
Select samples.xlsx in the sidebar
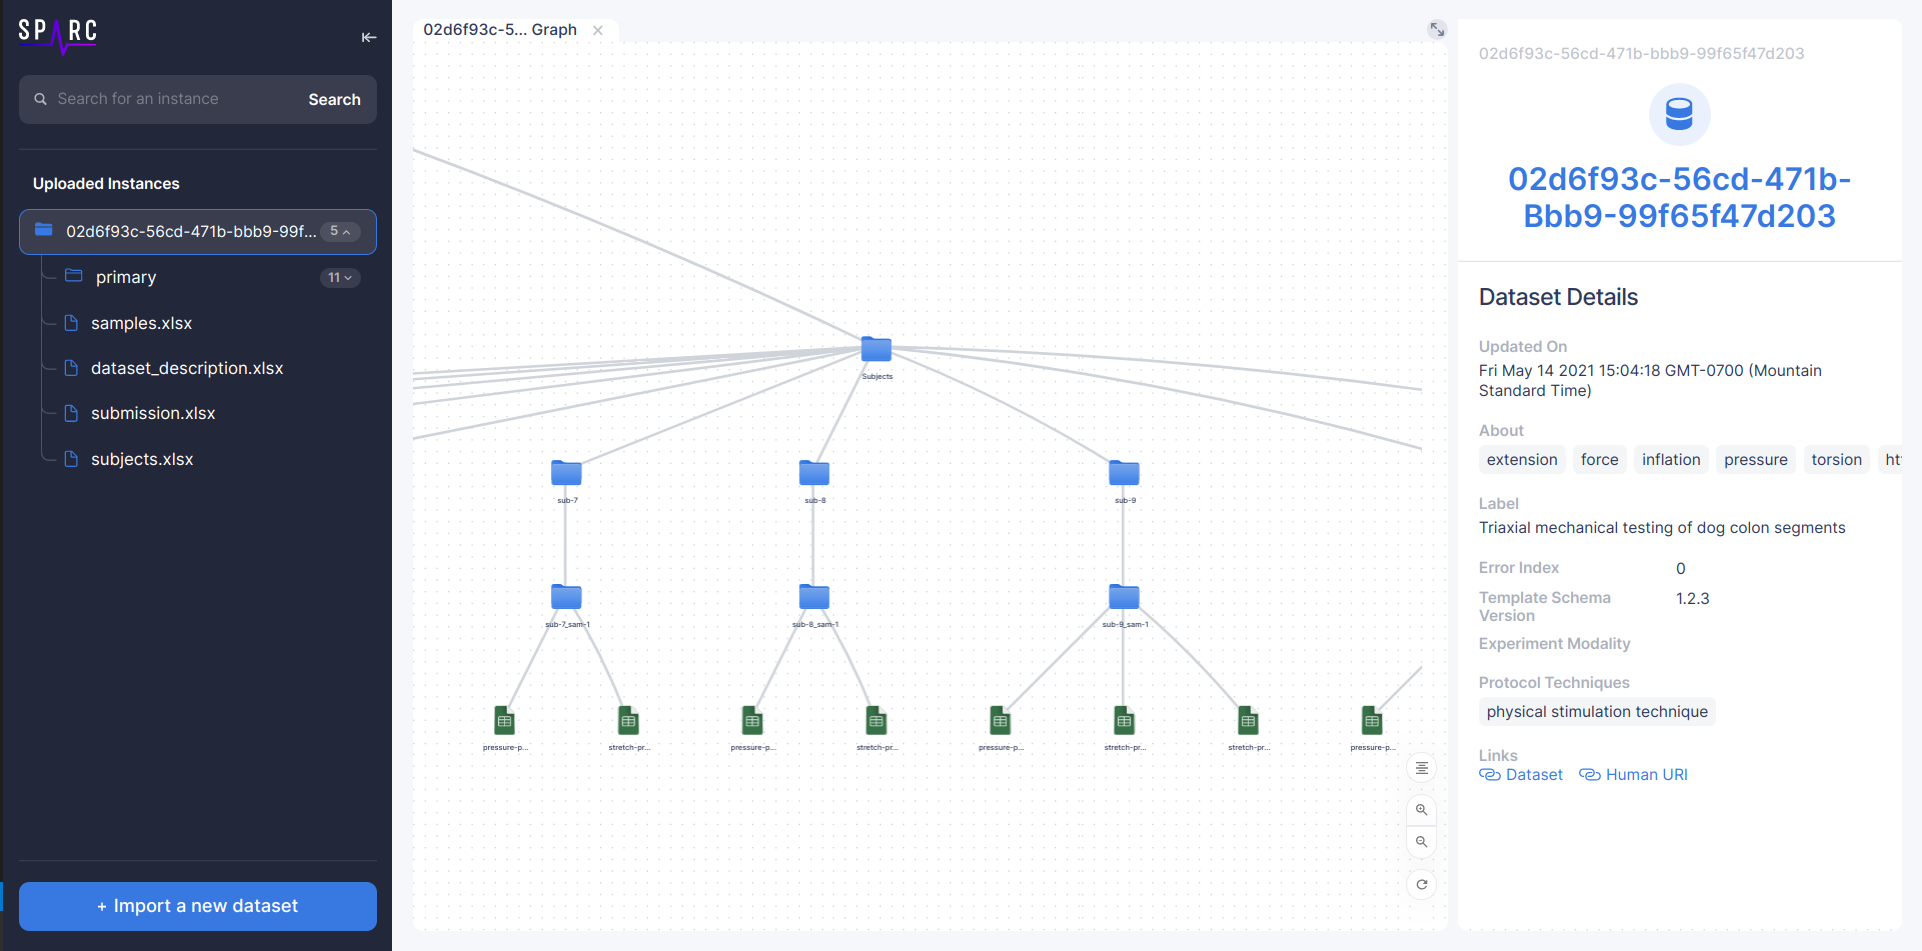[x=140, y=323]
